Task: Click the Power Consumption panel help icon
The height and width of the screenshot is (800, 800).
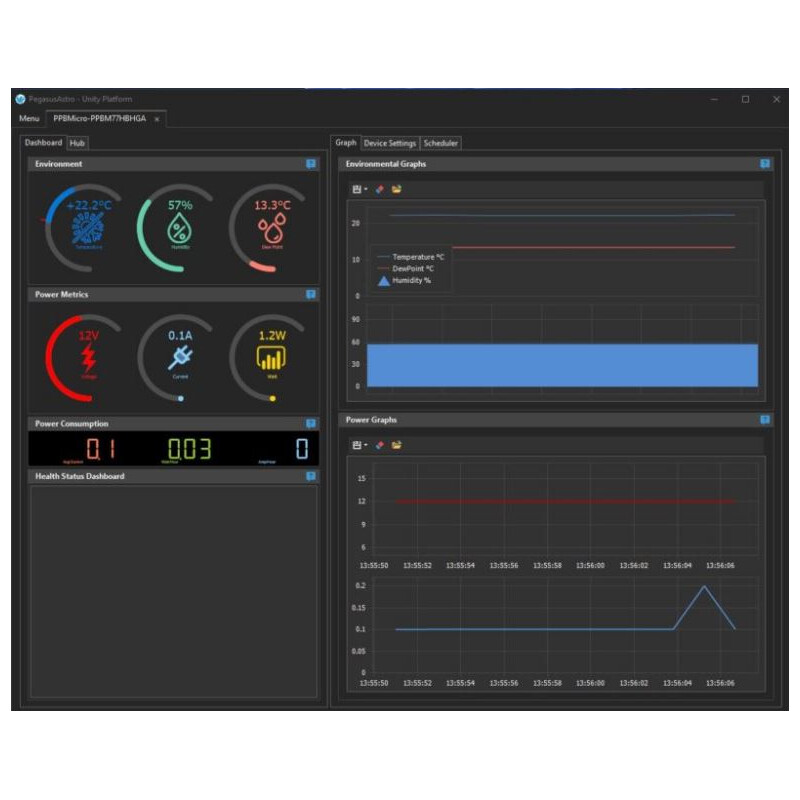Action: [x=311, y=424]
